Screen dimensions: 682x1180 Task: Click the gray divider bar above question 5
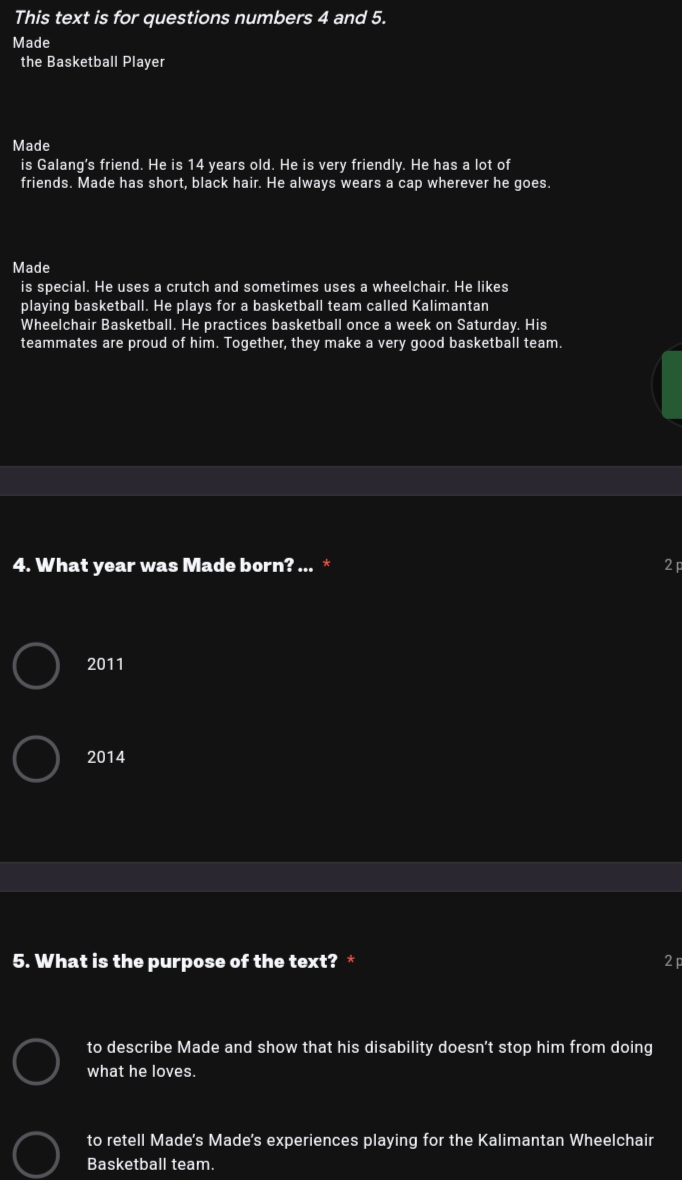[341, 877]
